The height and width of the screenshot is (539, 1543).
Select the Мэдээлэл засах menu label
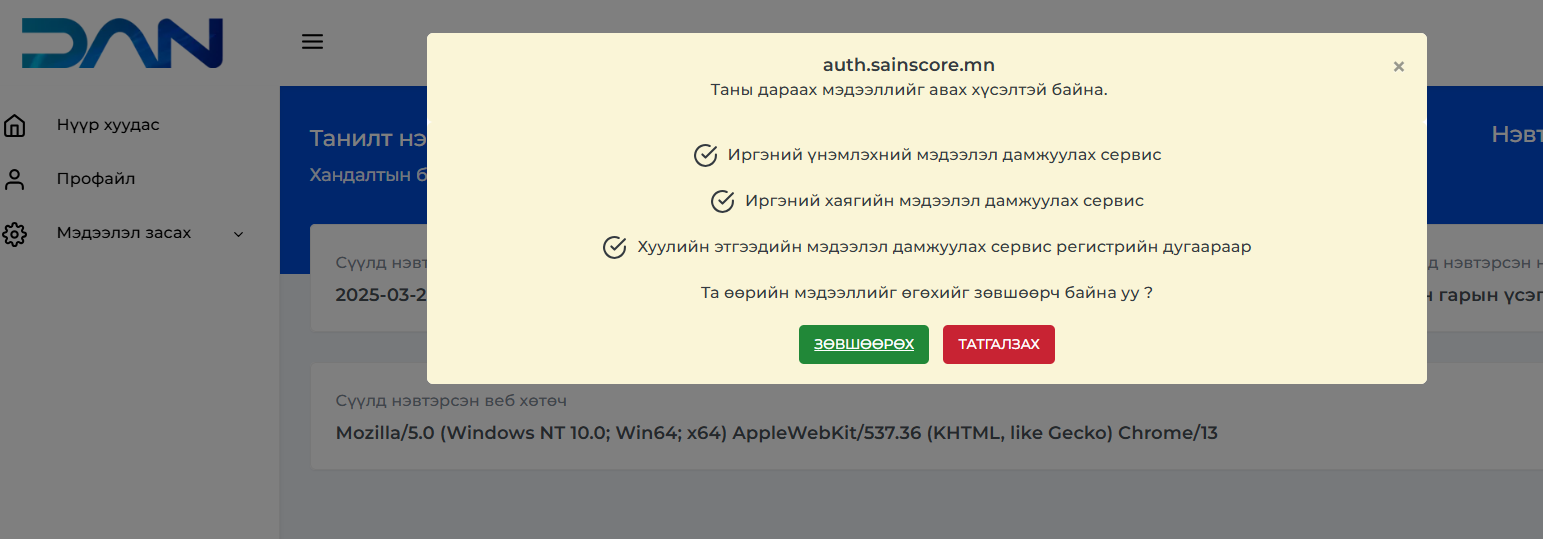[x=124, y=233]
